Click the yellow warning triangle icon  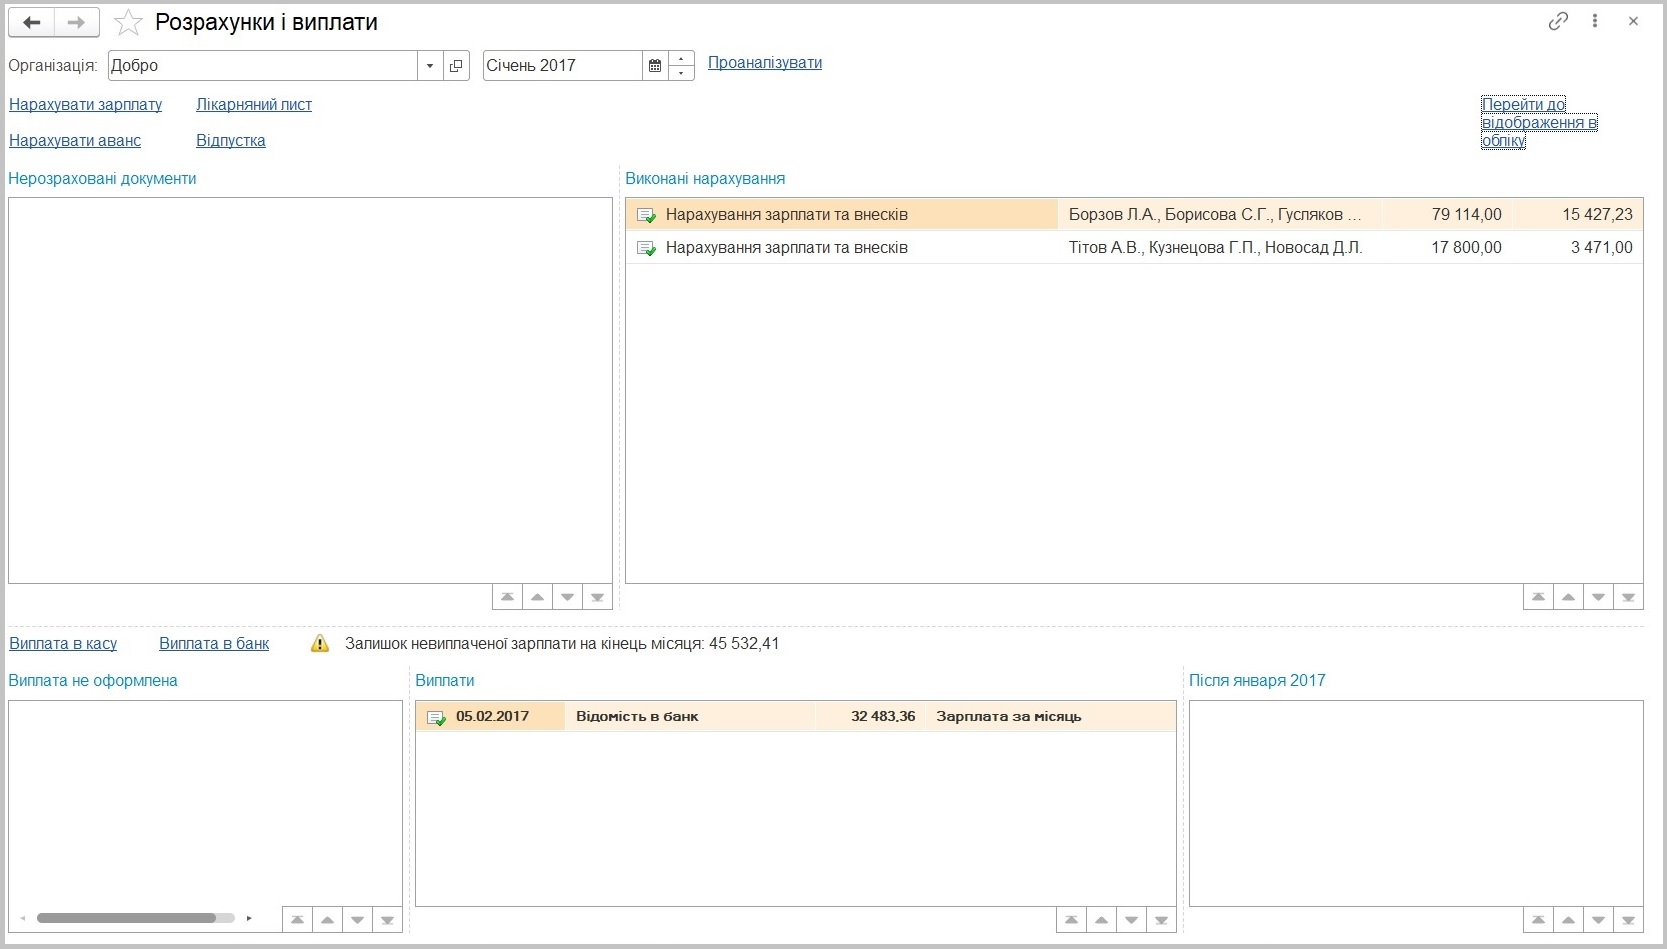(320, 643)
